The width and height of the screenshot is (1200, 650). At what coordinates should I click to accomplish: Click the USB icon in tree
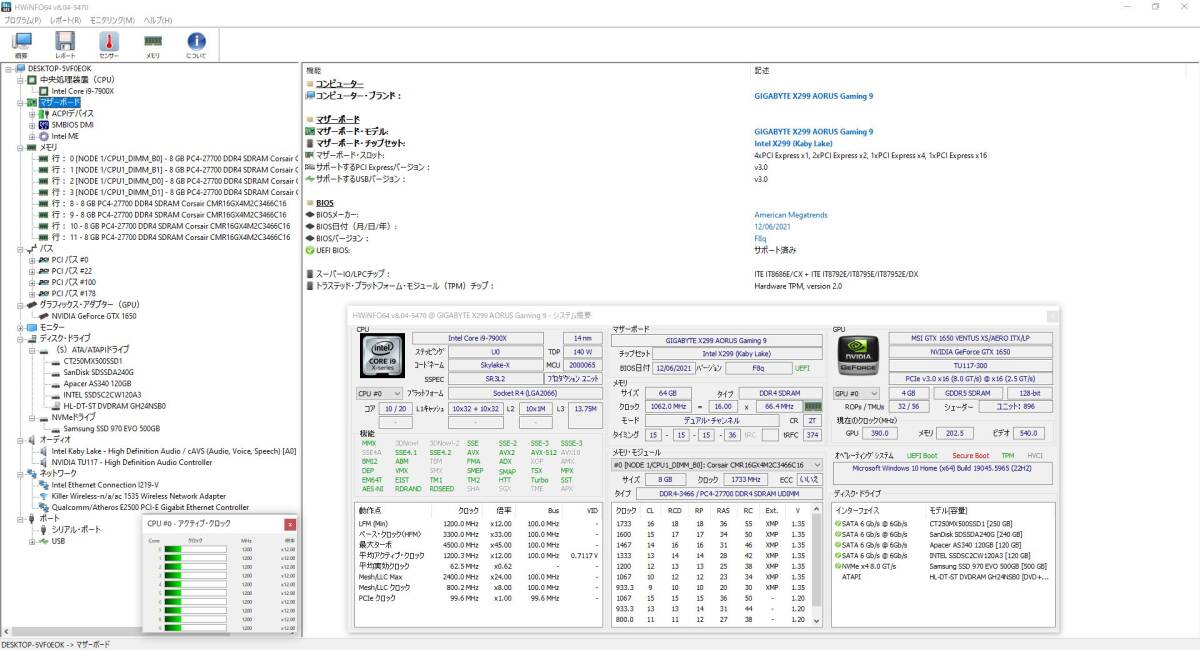[44, 541]
